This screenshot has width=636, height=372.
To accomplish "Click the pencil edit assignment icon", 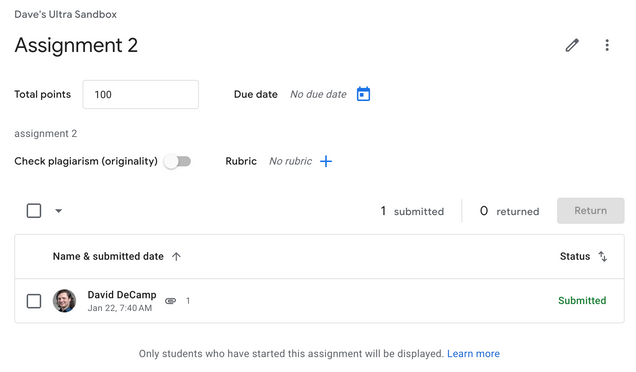I will pos(572,45).
